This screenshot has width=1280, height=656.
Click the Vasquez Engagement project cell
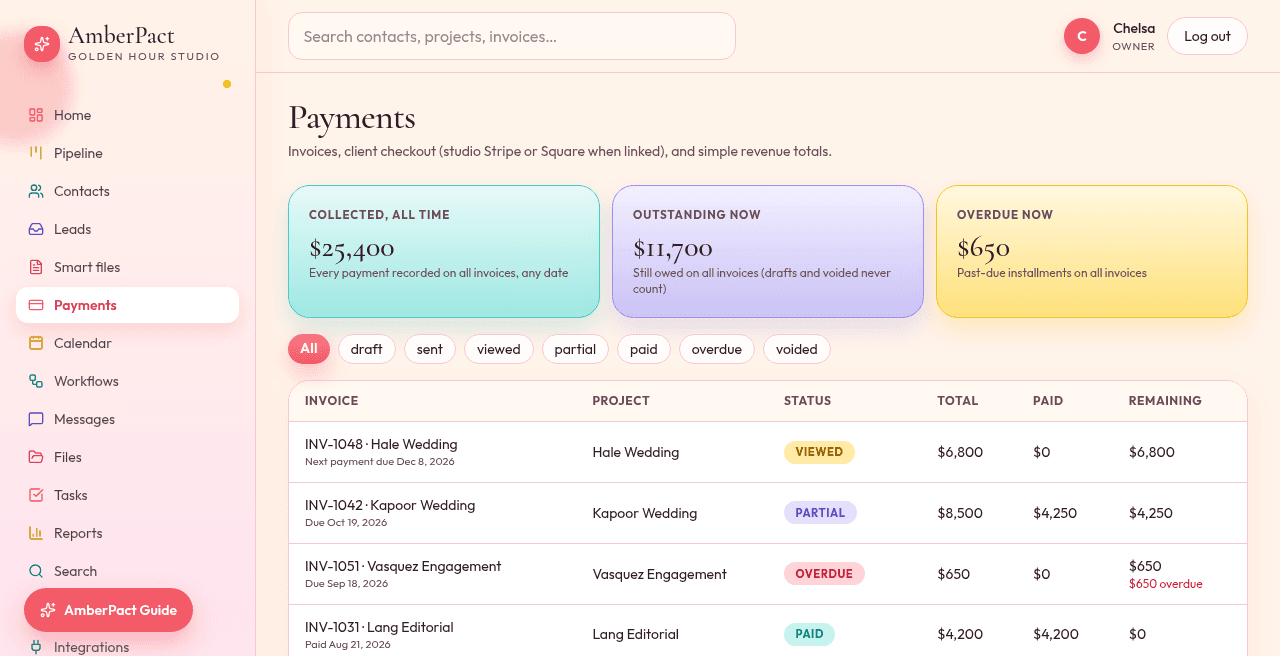coord(659,574)
